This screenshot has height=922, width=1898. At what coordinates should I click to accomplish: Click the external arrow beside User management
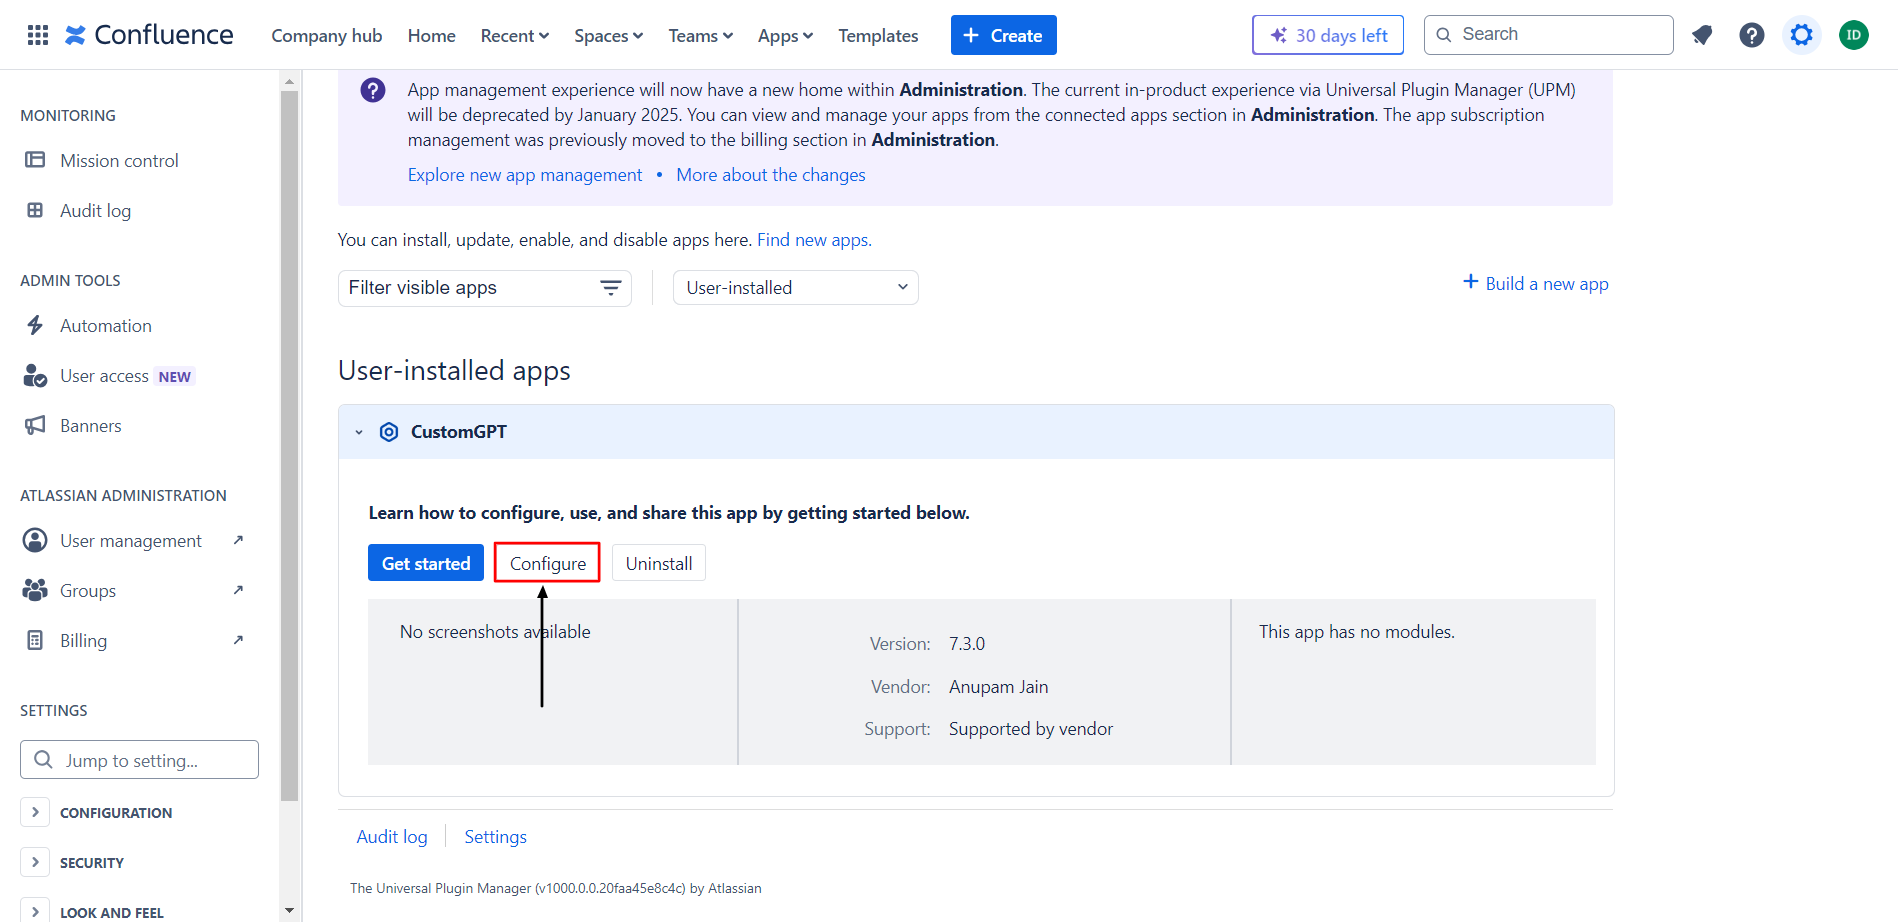coord(238,540)
